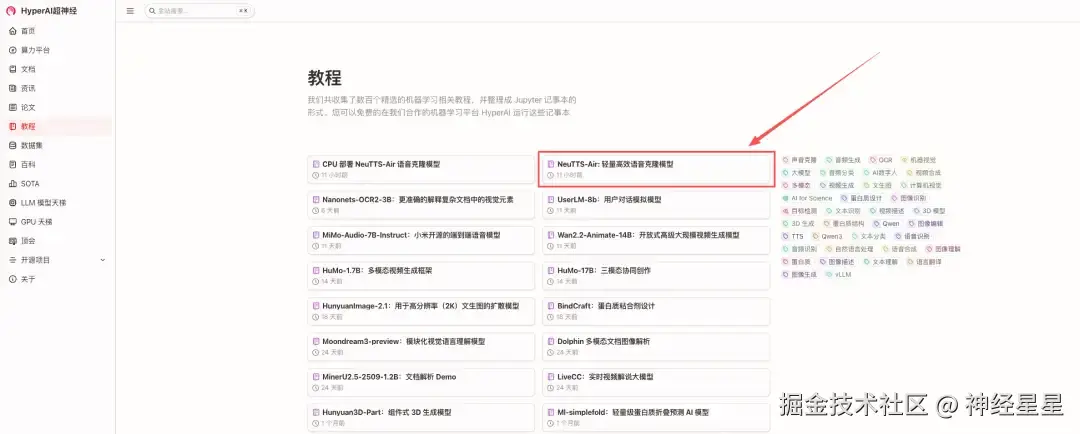Filter by the 目标检测 tag
This screenshot has height=434, width=1080.
(x=800, y=211)
